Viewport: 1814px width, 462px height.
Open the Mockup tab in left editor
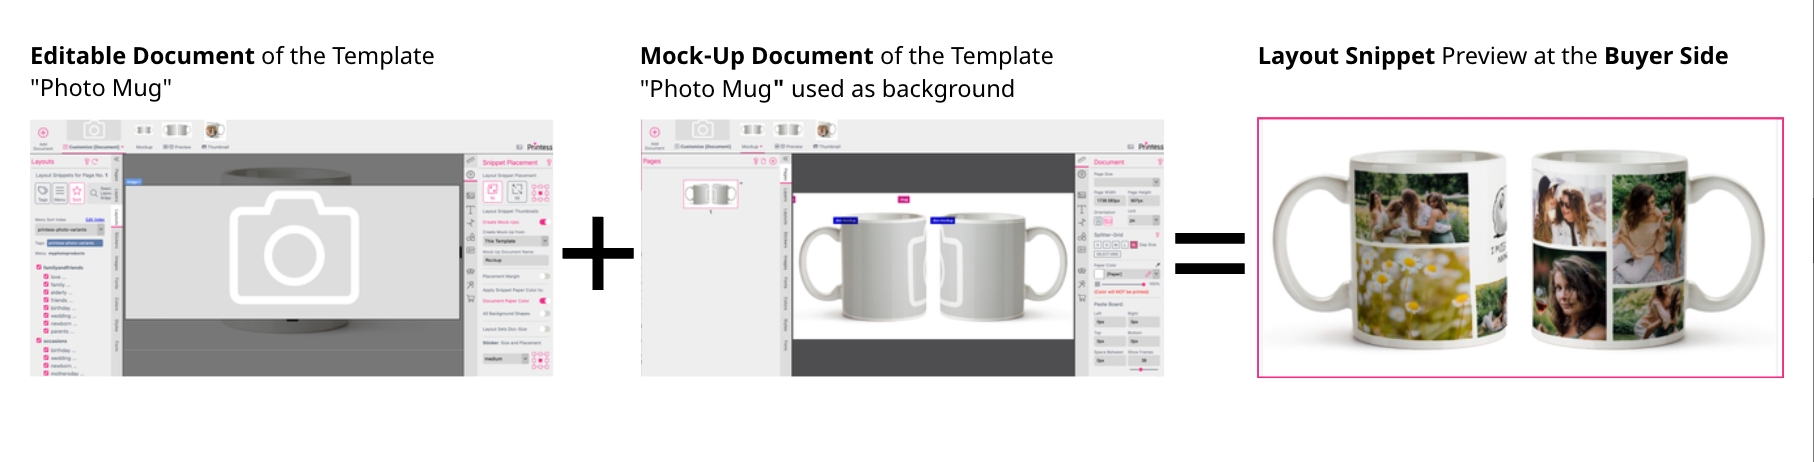pos(145,147)
